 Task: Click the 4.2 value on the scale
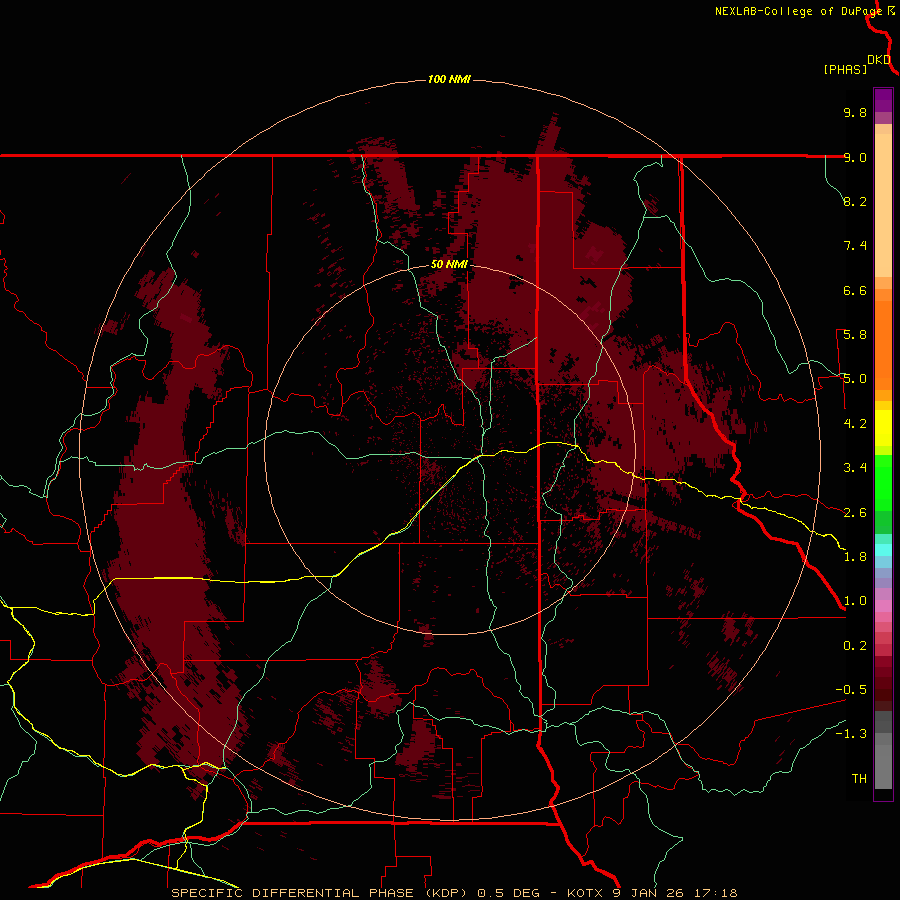point(855,424)
